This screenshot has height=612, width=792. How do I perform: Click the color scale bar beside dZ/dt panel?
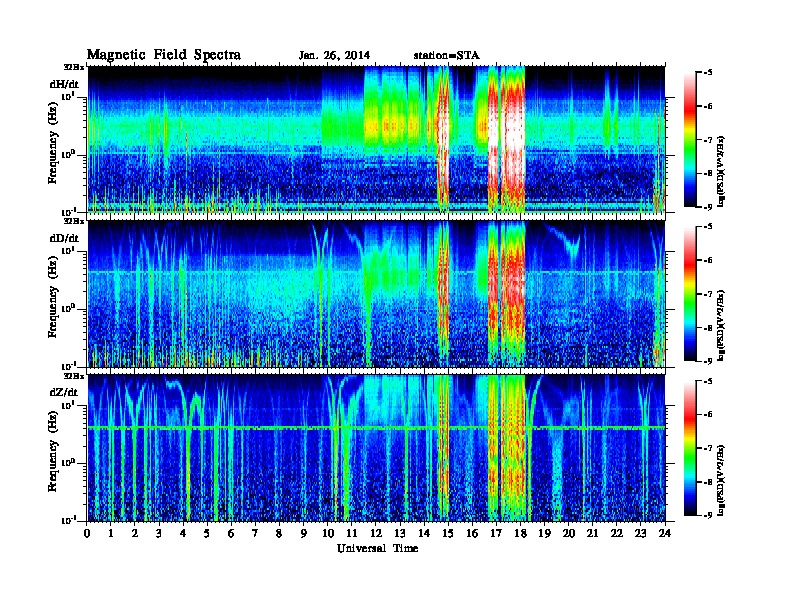690,448
